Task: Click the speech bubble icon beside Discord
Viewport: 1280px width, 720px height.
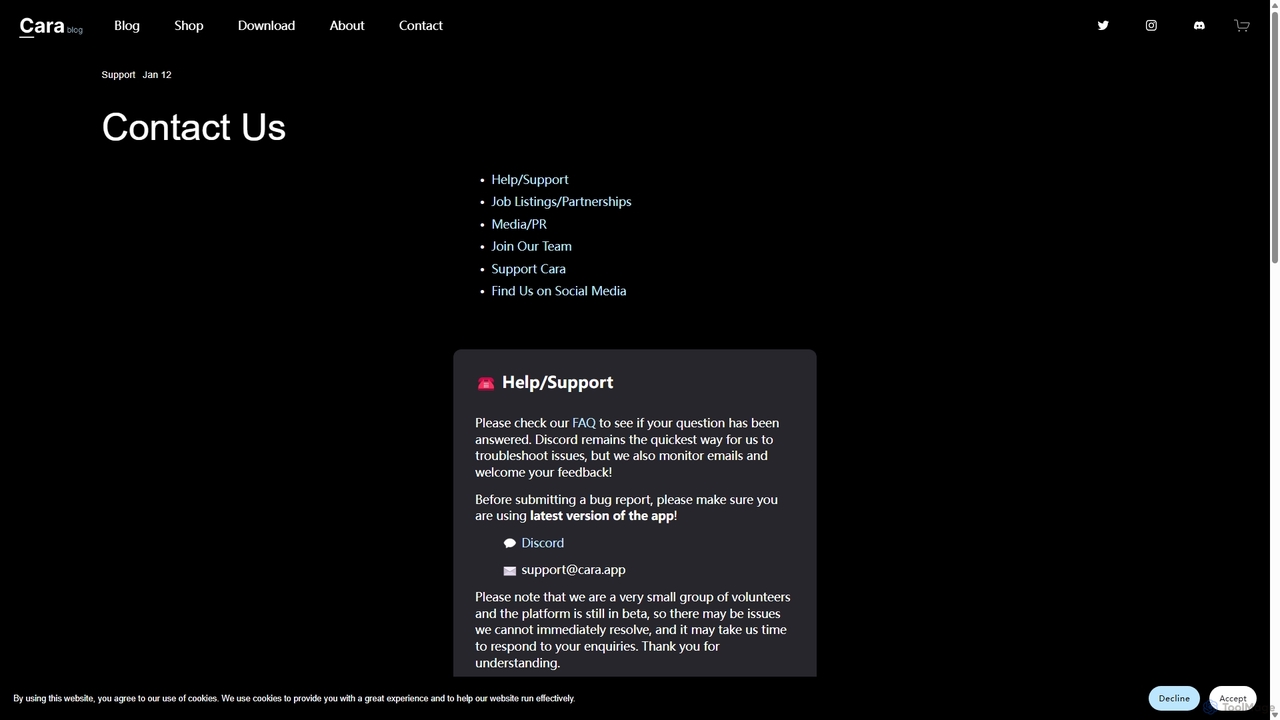Action: click(510, 543)
